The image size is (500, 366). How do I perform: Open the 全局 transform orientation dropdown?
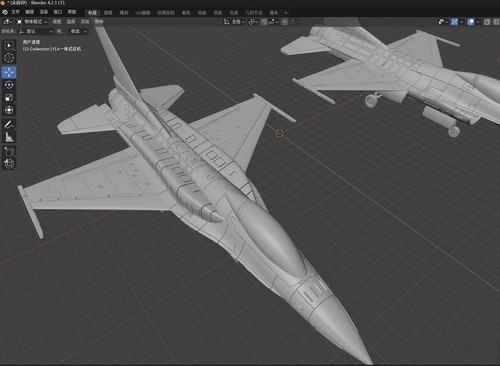(x=234, y=22)
